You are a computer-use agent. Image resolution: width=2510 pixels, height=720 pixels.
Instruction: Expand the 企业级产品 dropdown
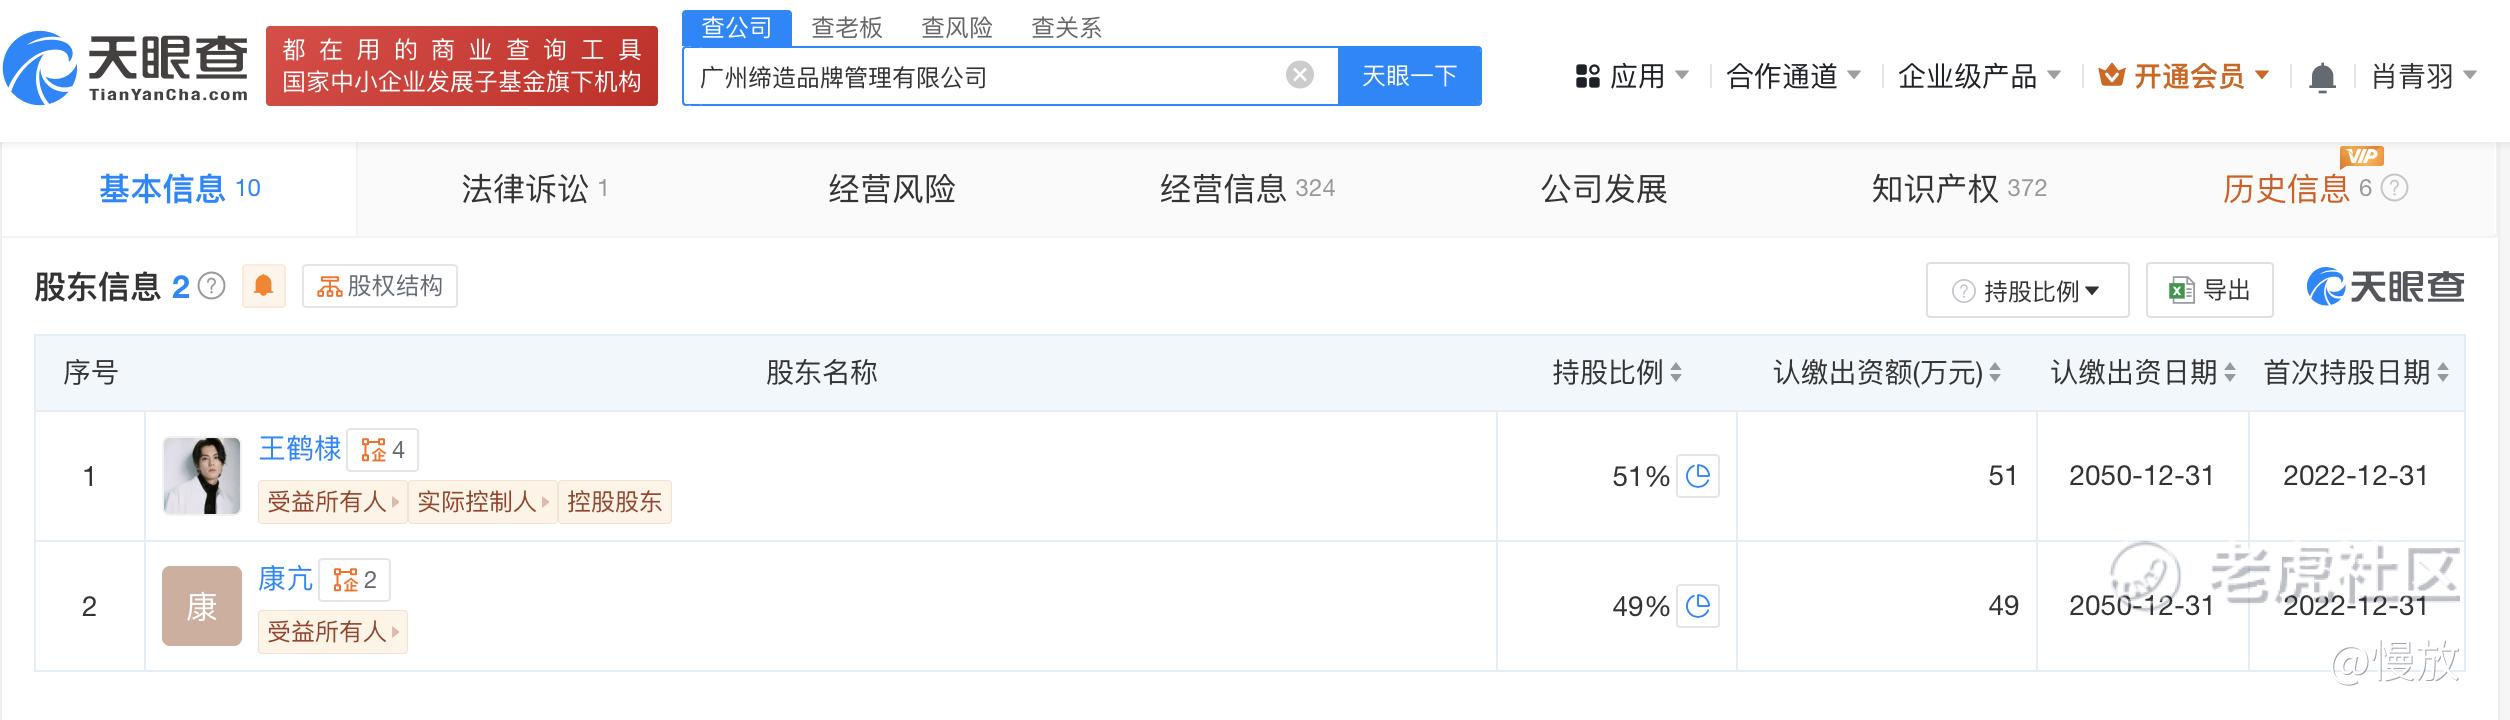point(1979,76)
